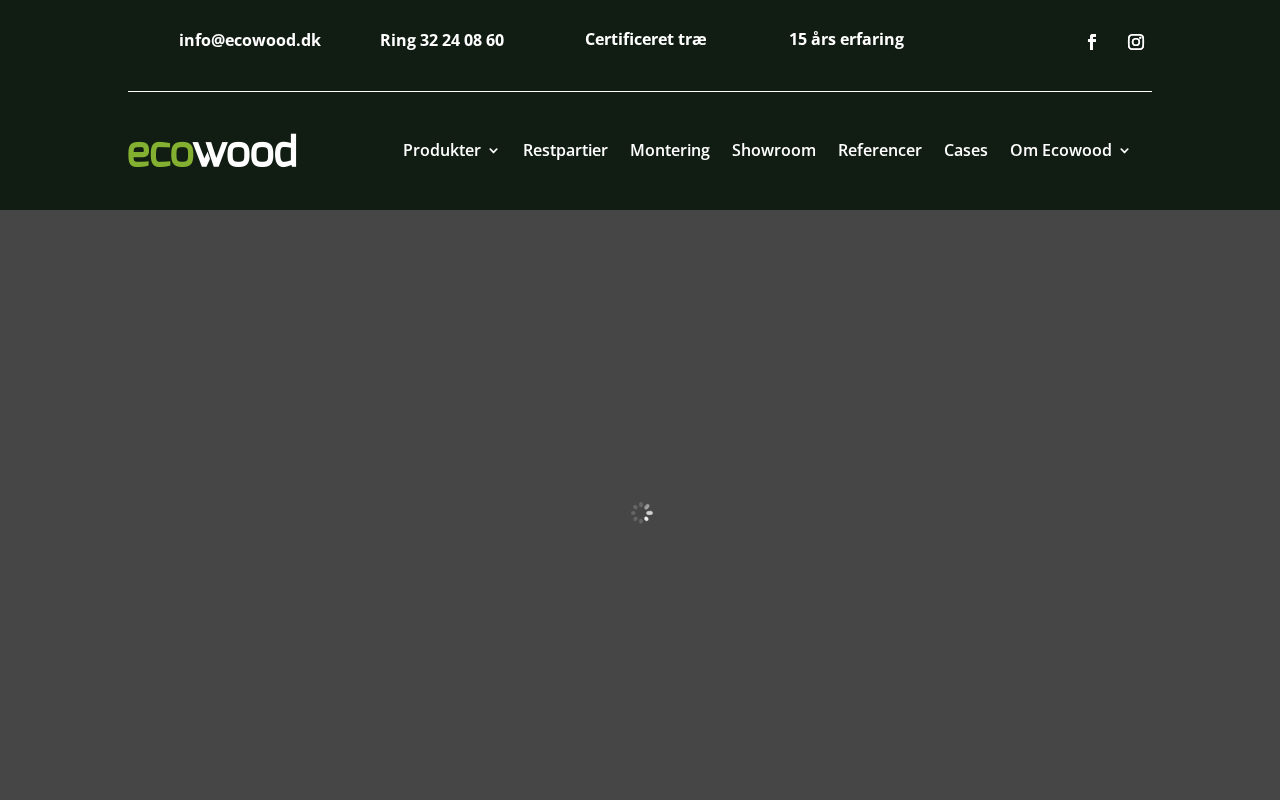Click the info@ecowood.dk email link
Image resolution: width=1280 pixels, height=800 pixels.
click(x=250, y=40)
